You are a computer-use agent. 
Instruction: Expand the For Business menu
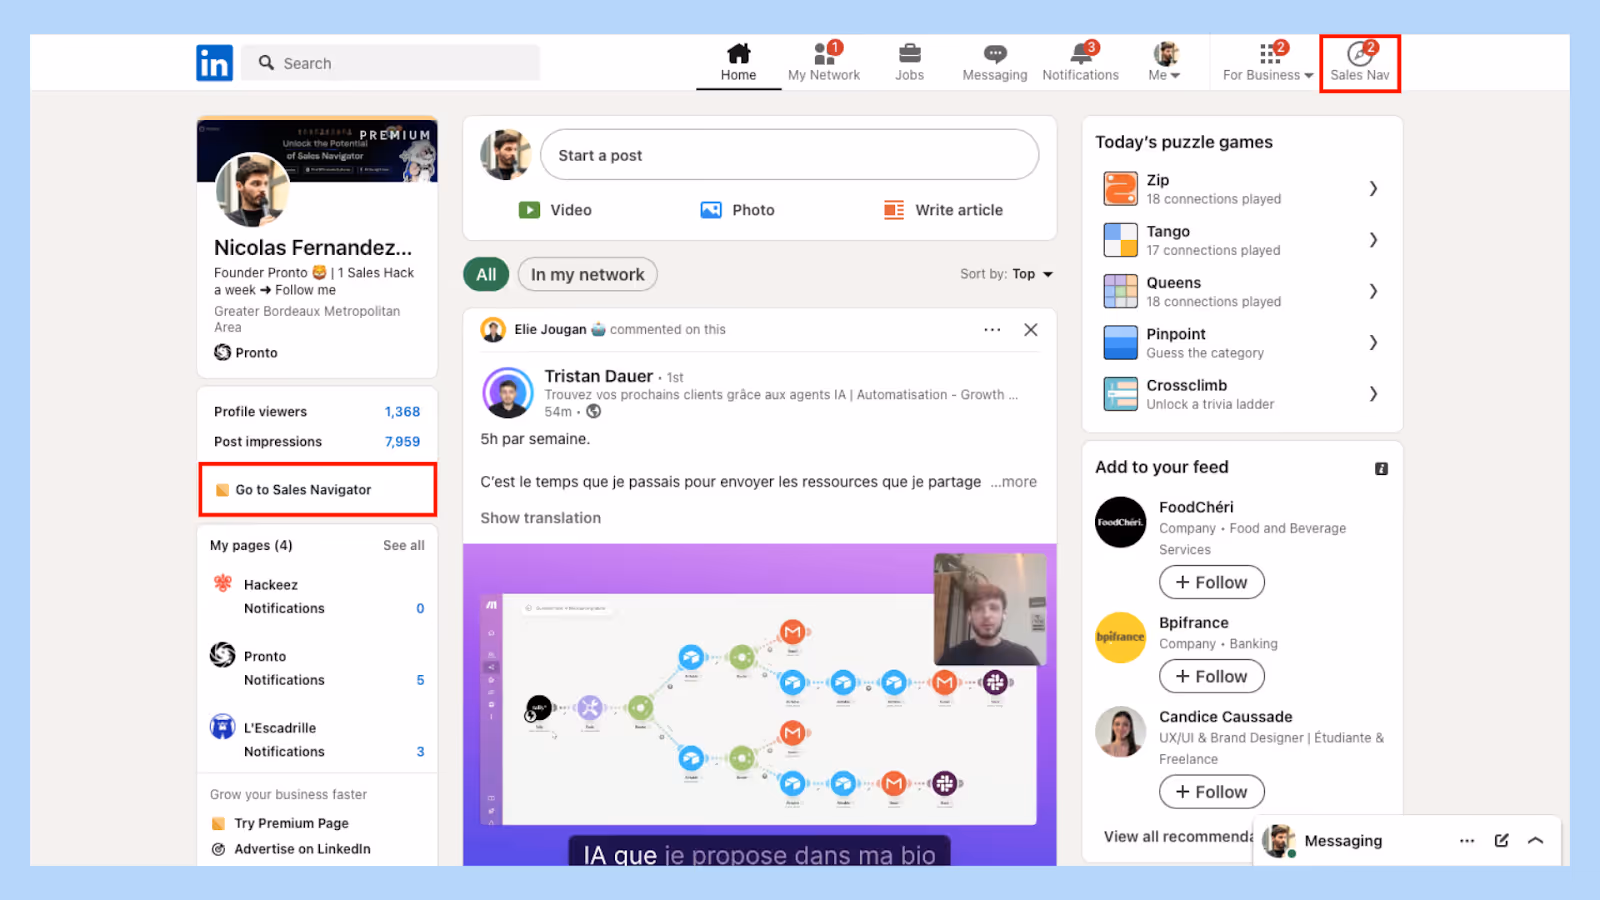(1268, 62)
